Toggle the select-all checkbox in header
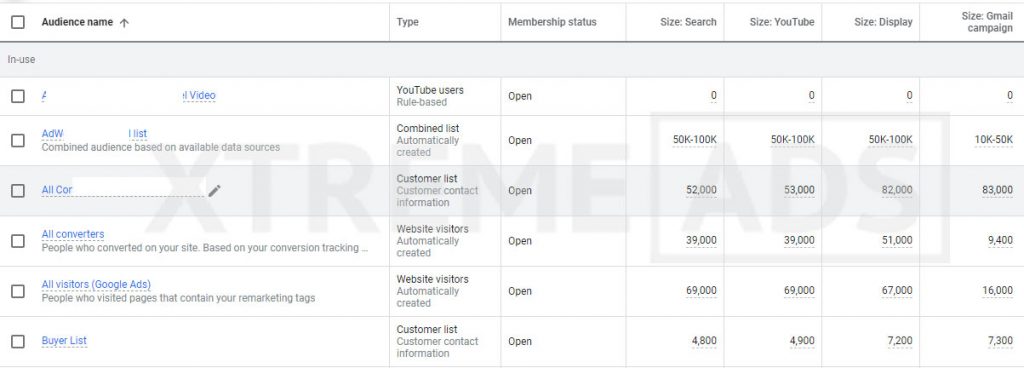Viewport: 1024px width, 368px height. click(x=18, y=22)
